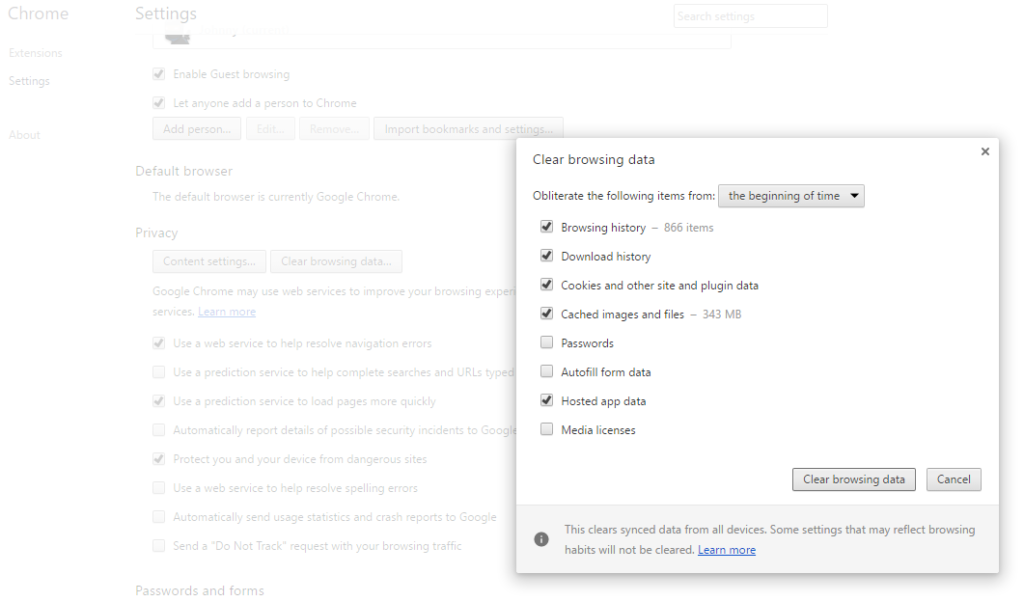Open the Learn more link in dialog
The width and height of the screenshot is (1024, 602).
(x=726, y=550)
